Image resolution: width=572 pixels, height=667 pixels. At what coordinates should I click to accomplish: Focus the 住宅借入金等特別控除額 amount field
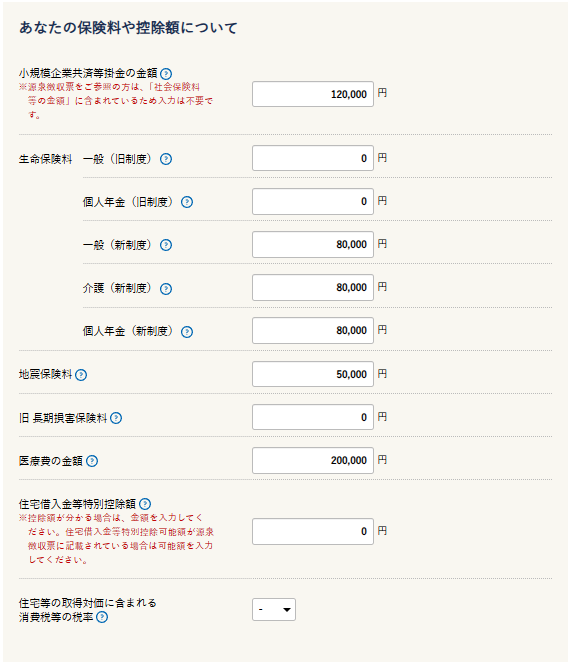[313, 531]
